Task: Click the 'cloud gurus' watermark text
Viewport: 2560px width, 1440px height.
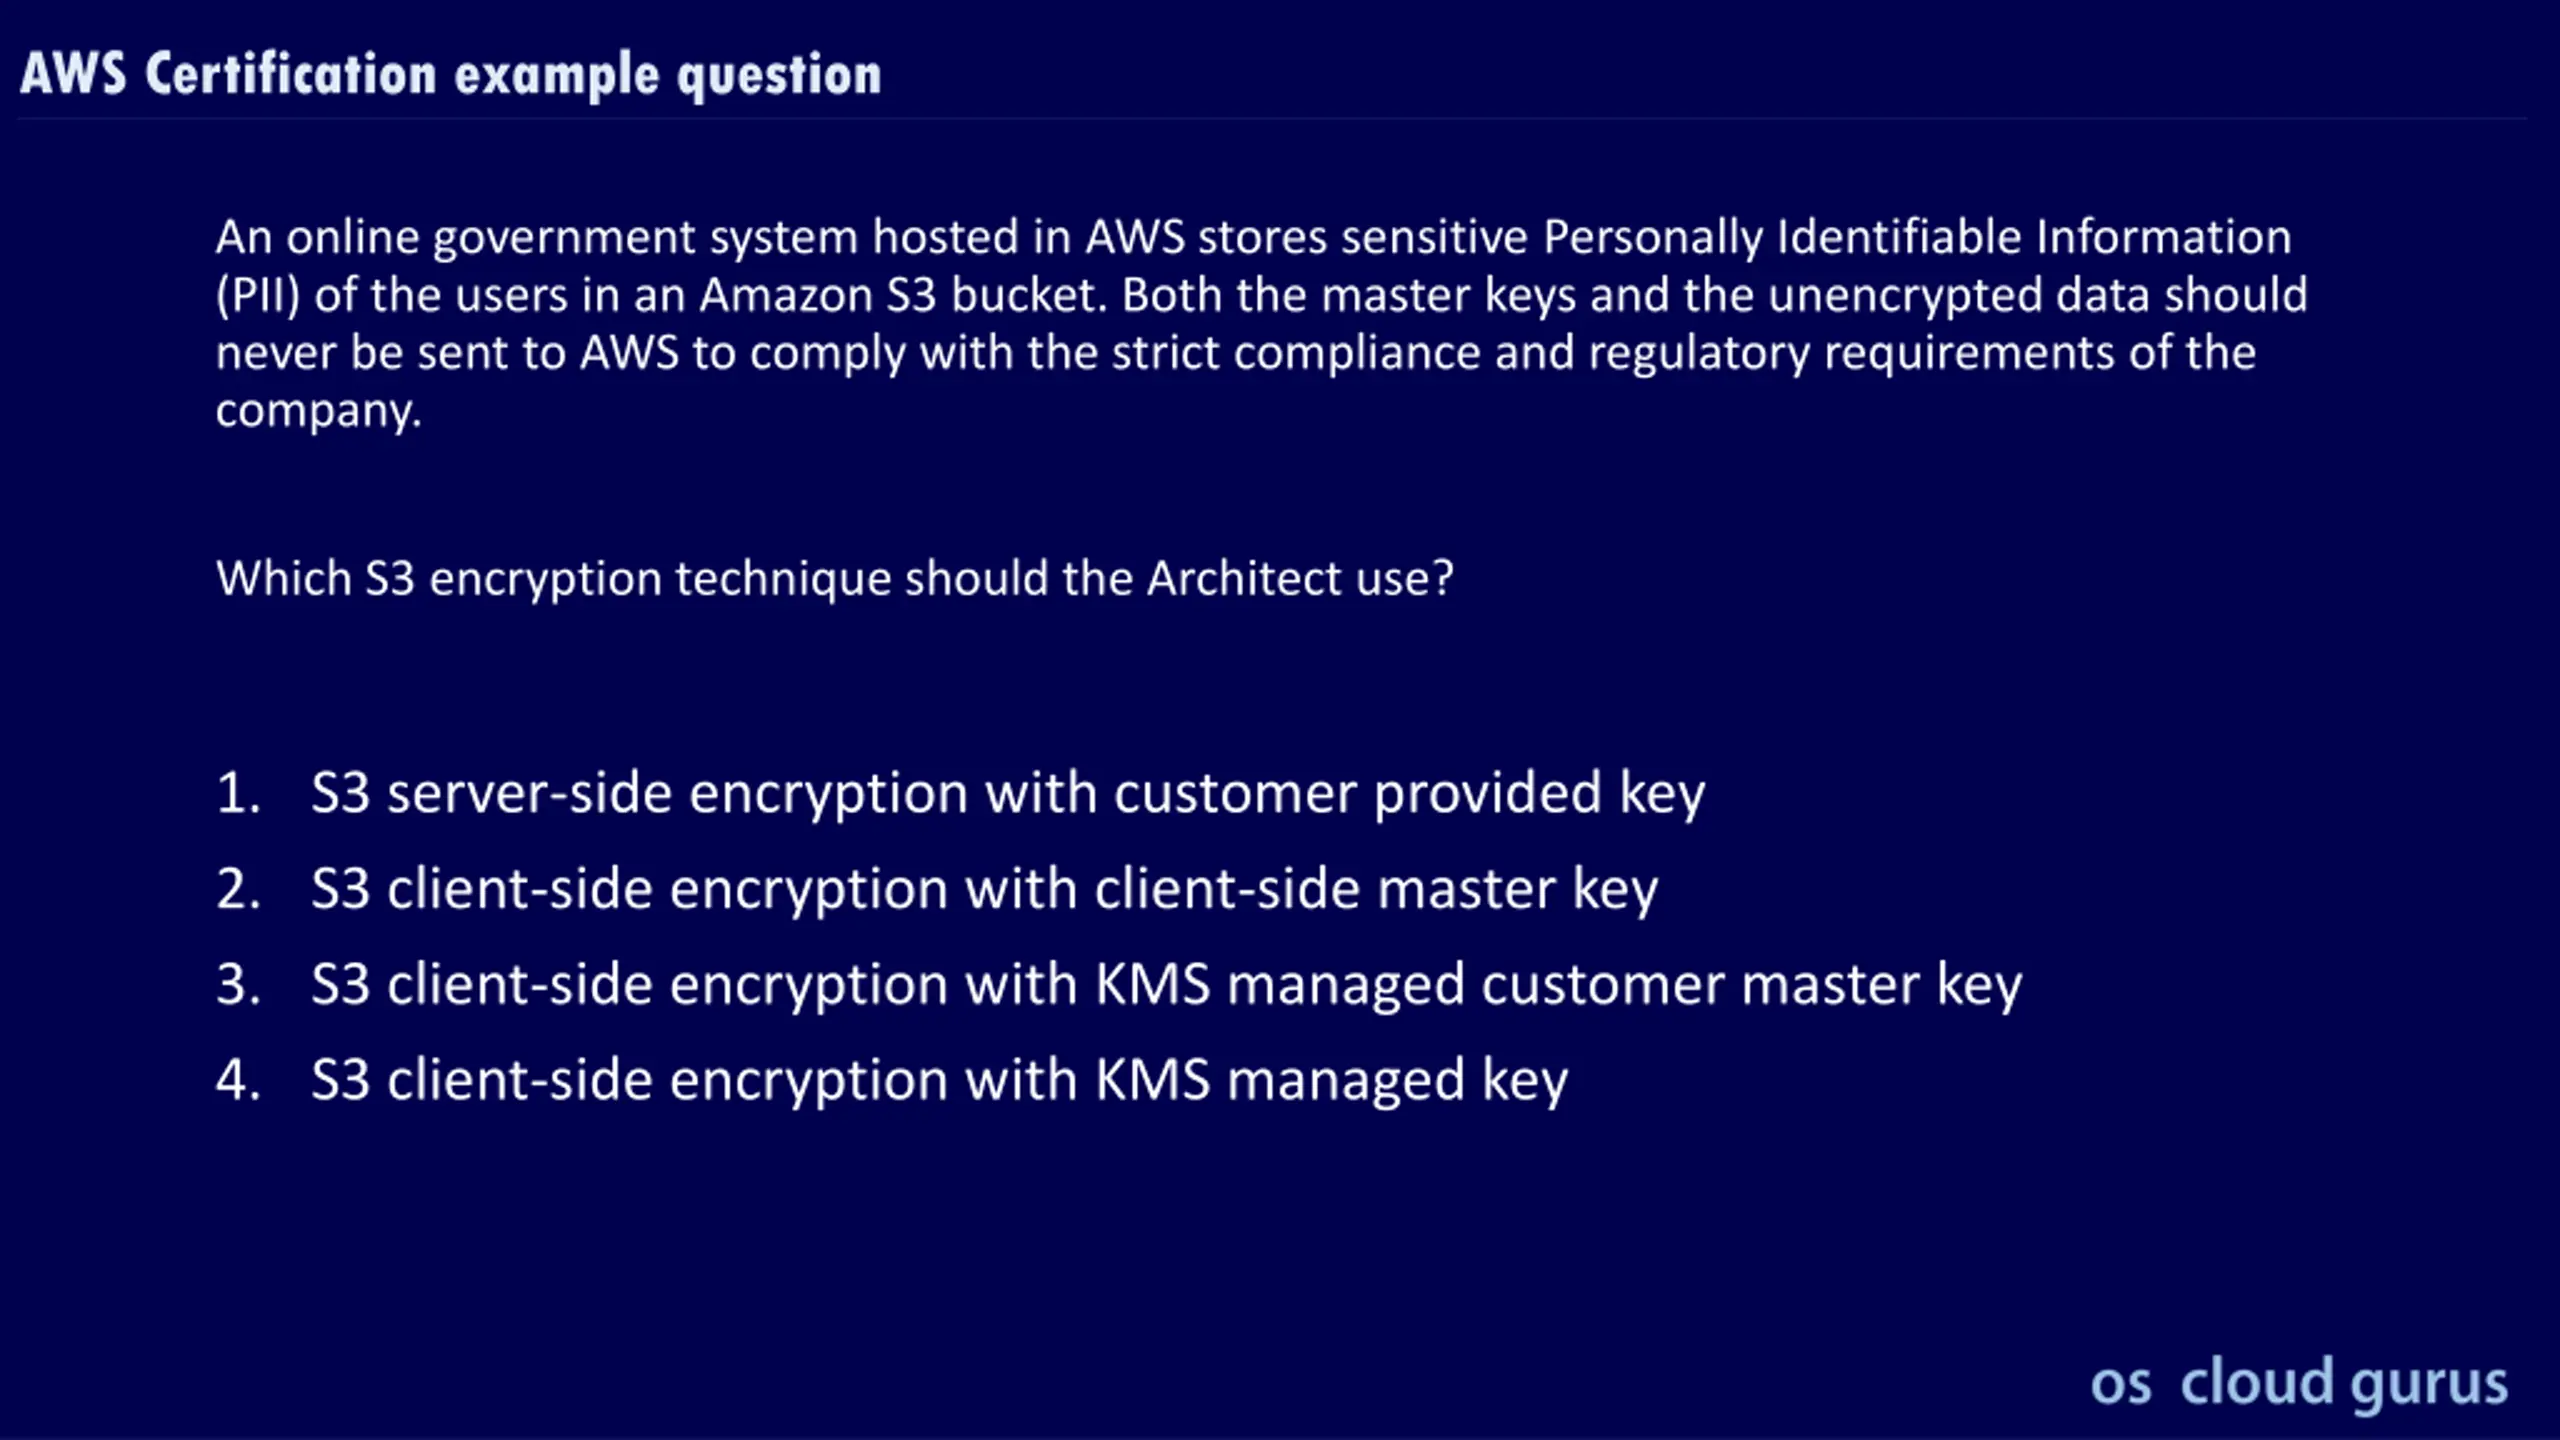Action: coord(2344,1384)
